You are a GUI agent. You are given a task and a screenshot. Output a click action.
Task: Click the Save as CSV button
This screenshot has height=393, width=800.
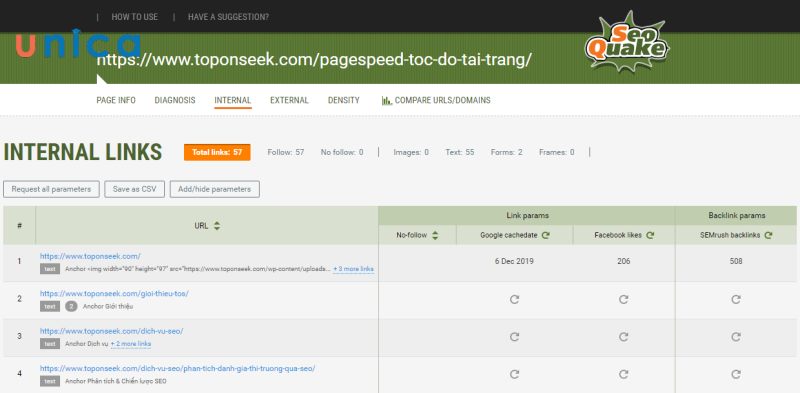(x=135, y=189)
